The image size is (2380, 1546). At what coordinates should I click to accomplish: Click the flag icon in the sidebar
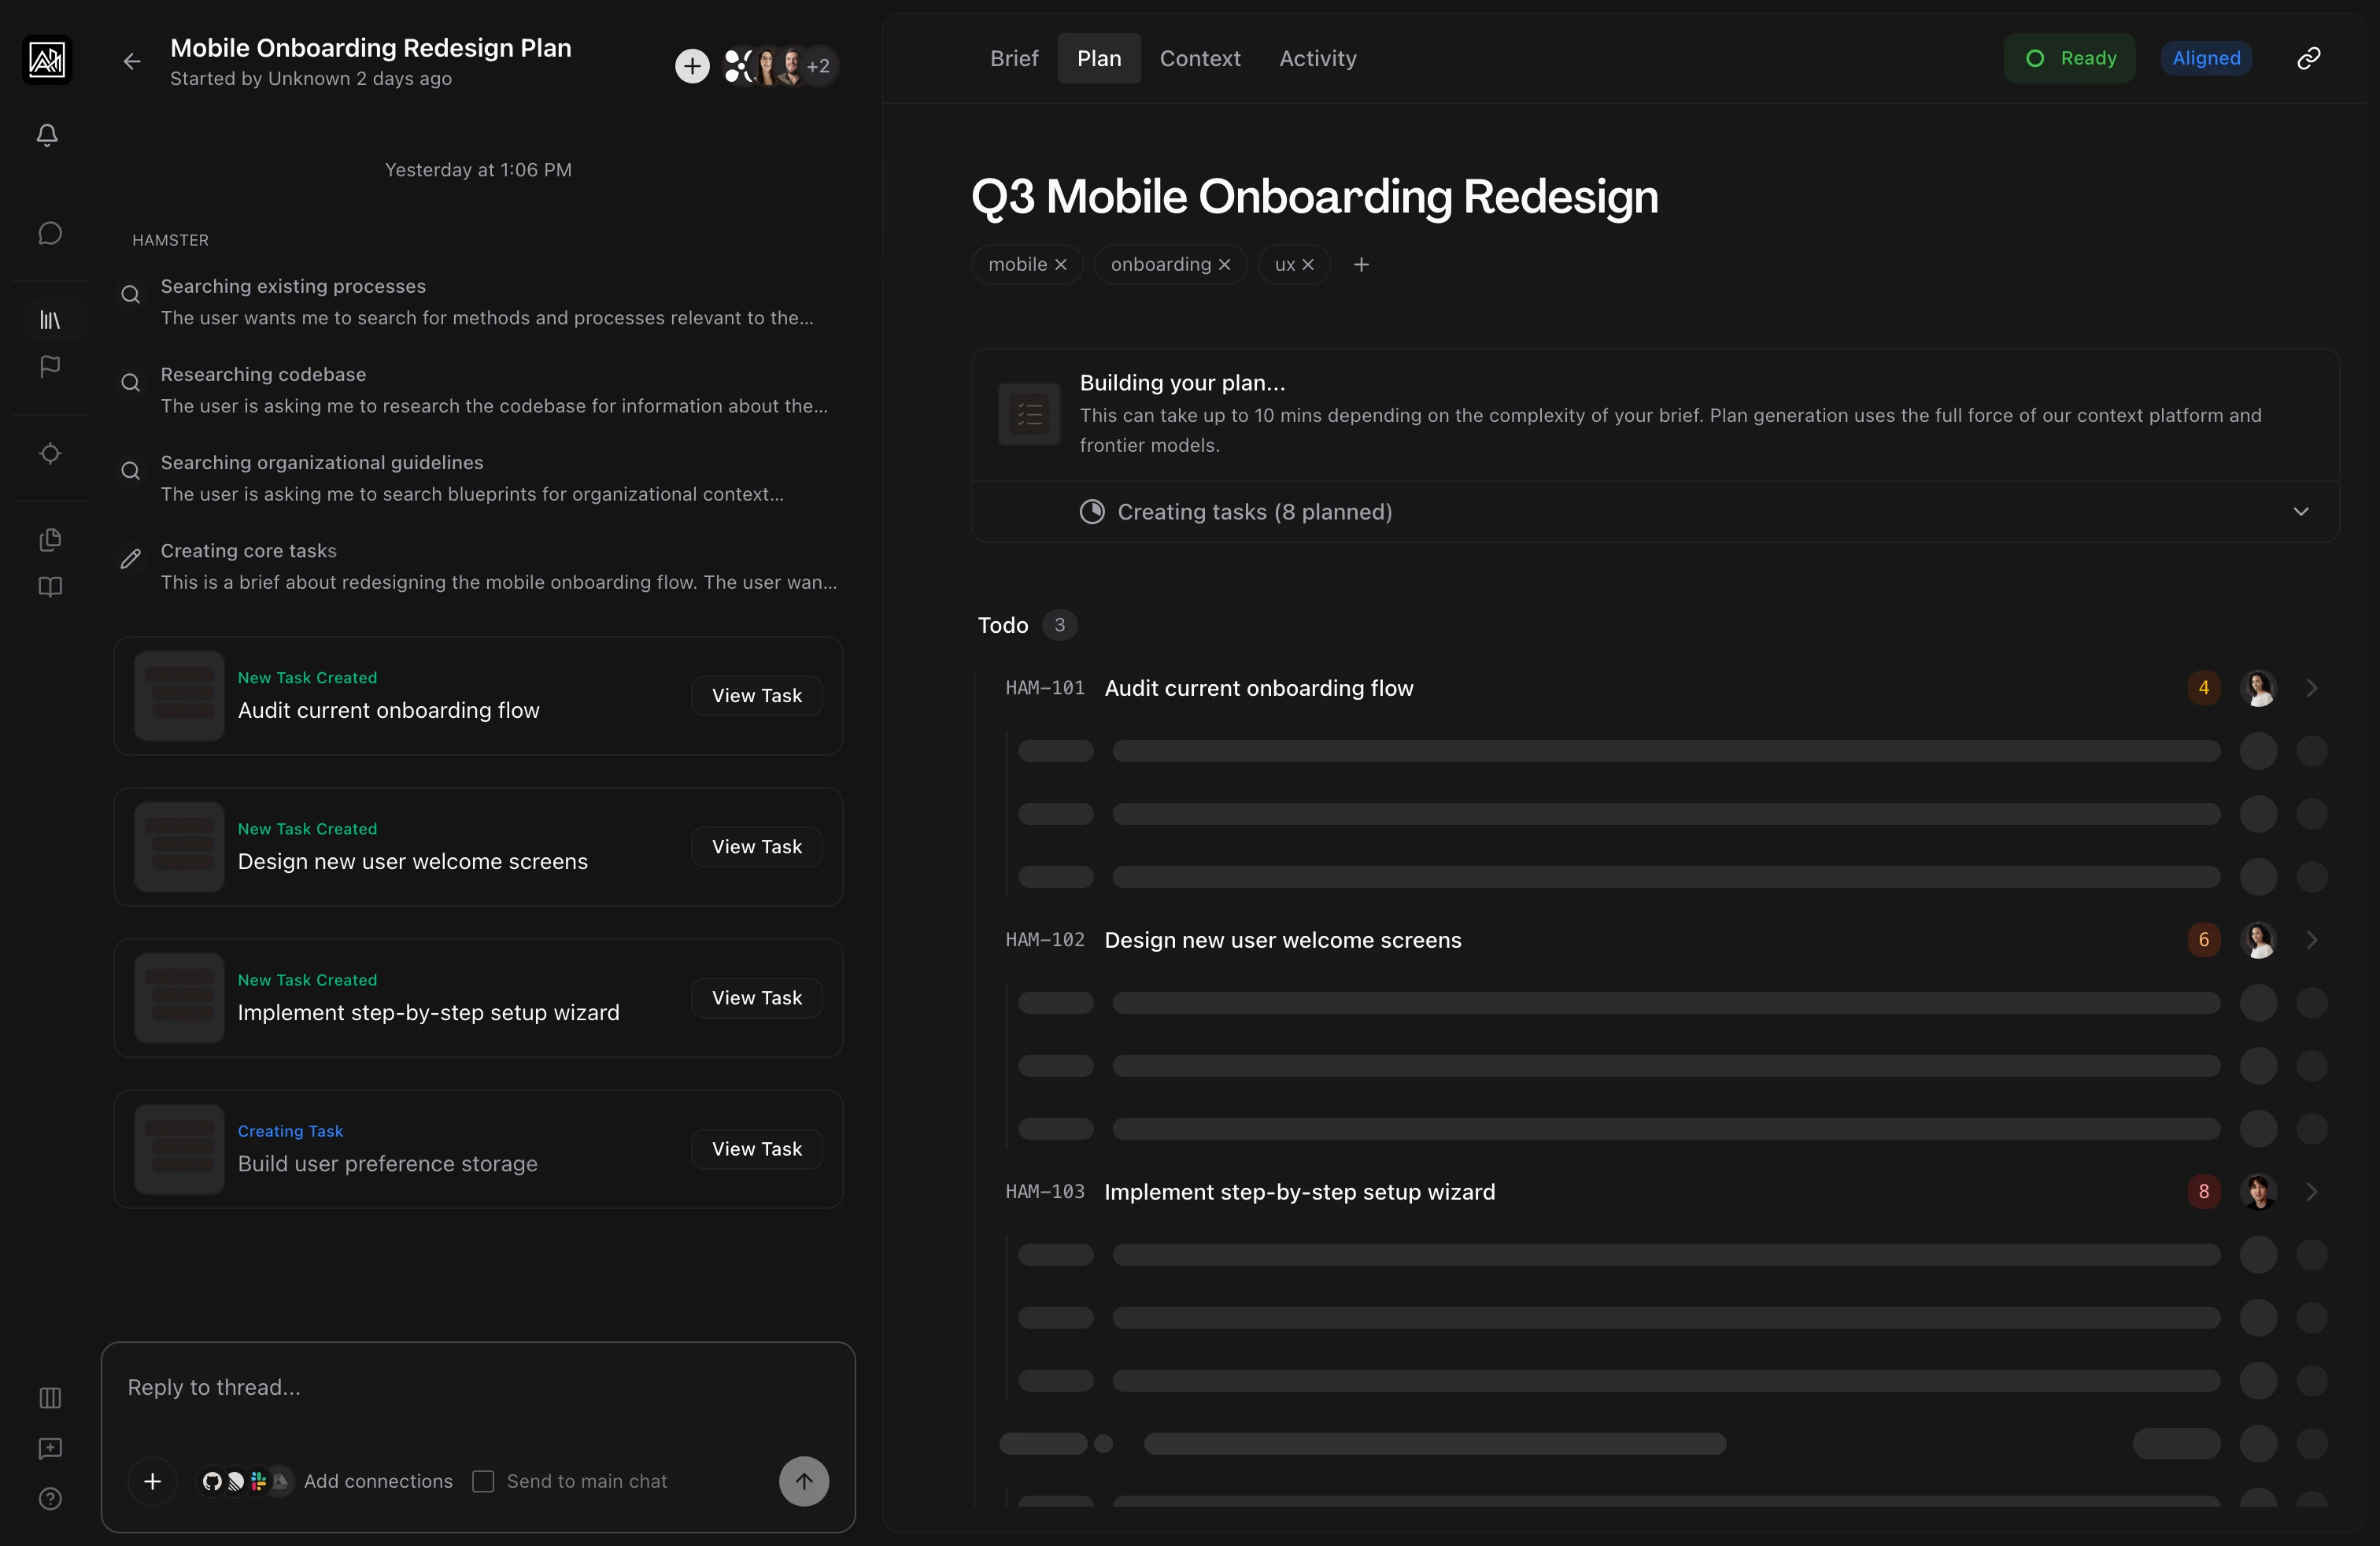pyautogui.click(x=50, y=366)
